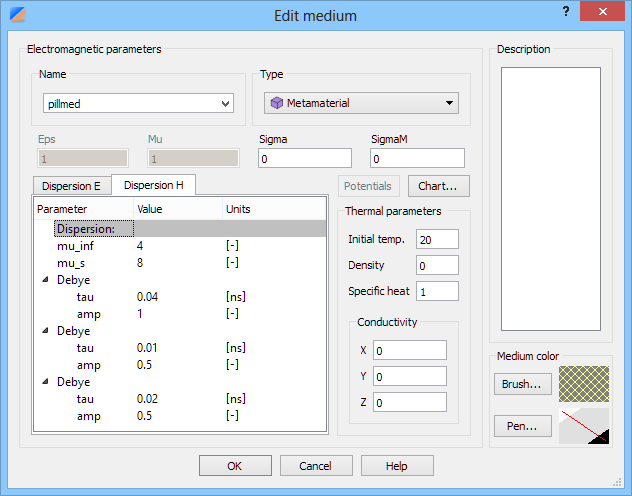
Task: Click the pen color preview swatch
Action: (584, 426)
